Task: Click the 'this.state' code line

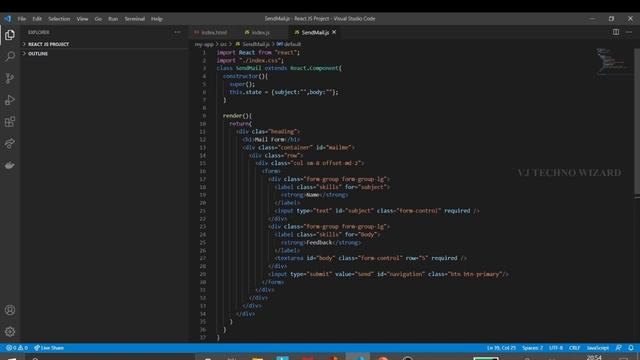Action: [284, 92]
